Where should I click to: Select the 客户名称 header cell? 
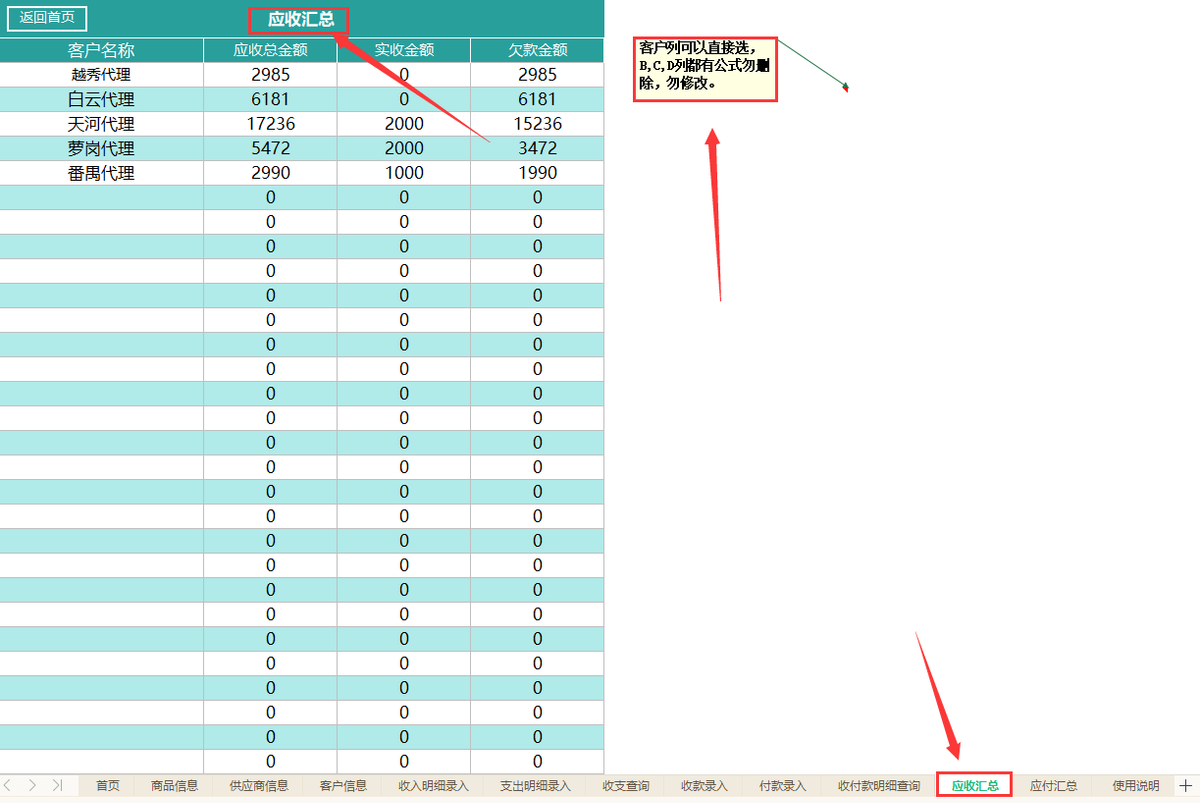click(102, 50)
